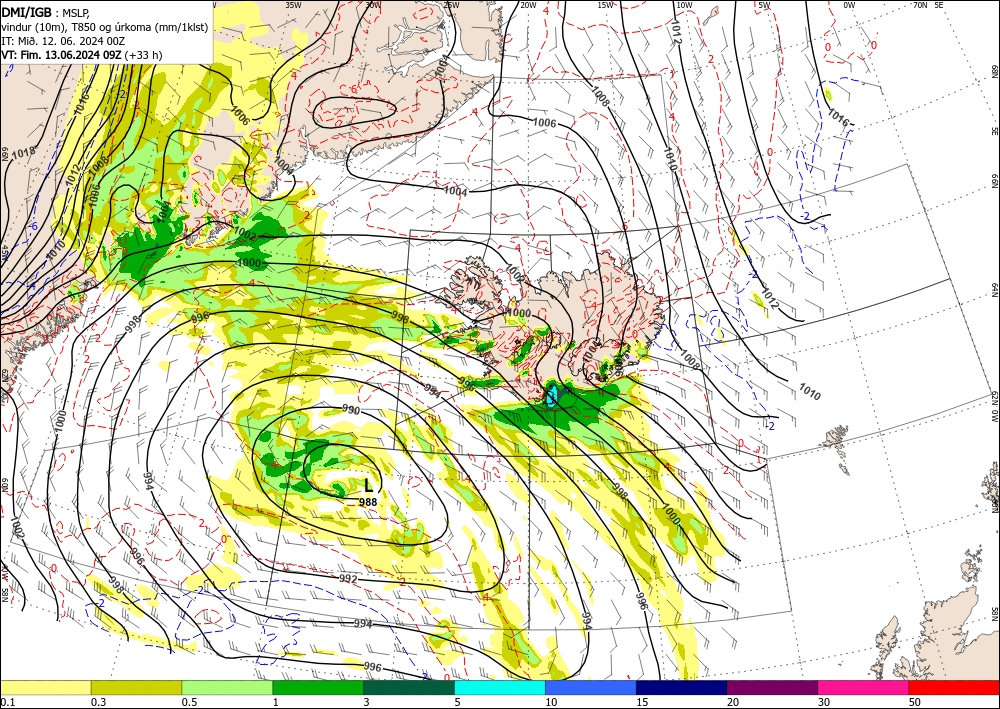Click the 'VT: Fim. 13.06.2024 09Z (+33 h)' line
1000x709 pixels.
(x=82, y=55)
